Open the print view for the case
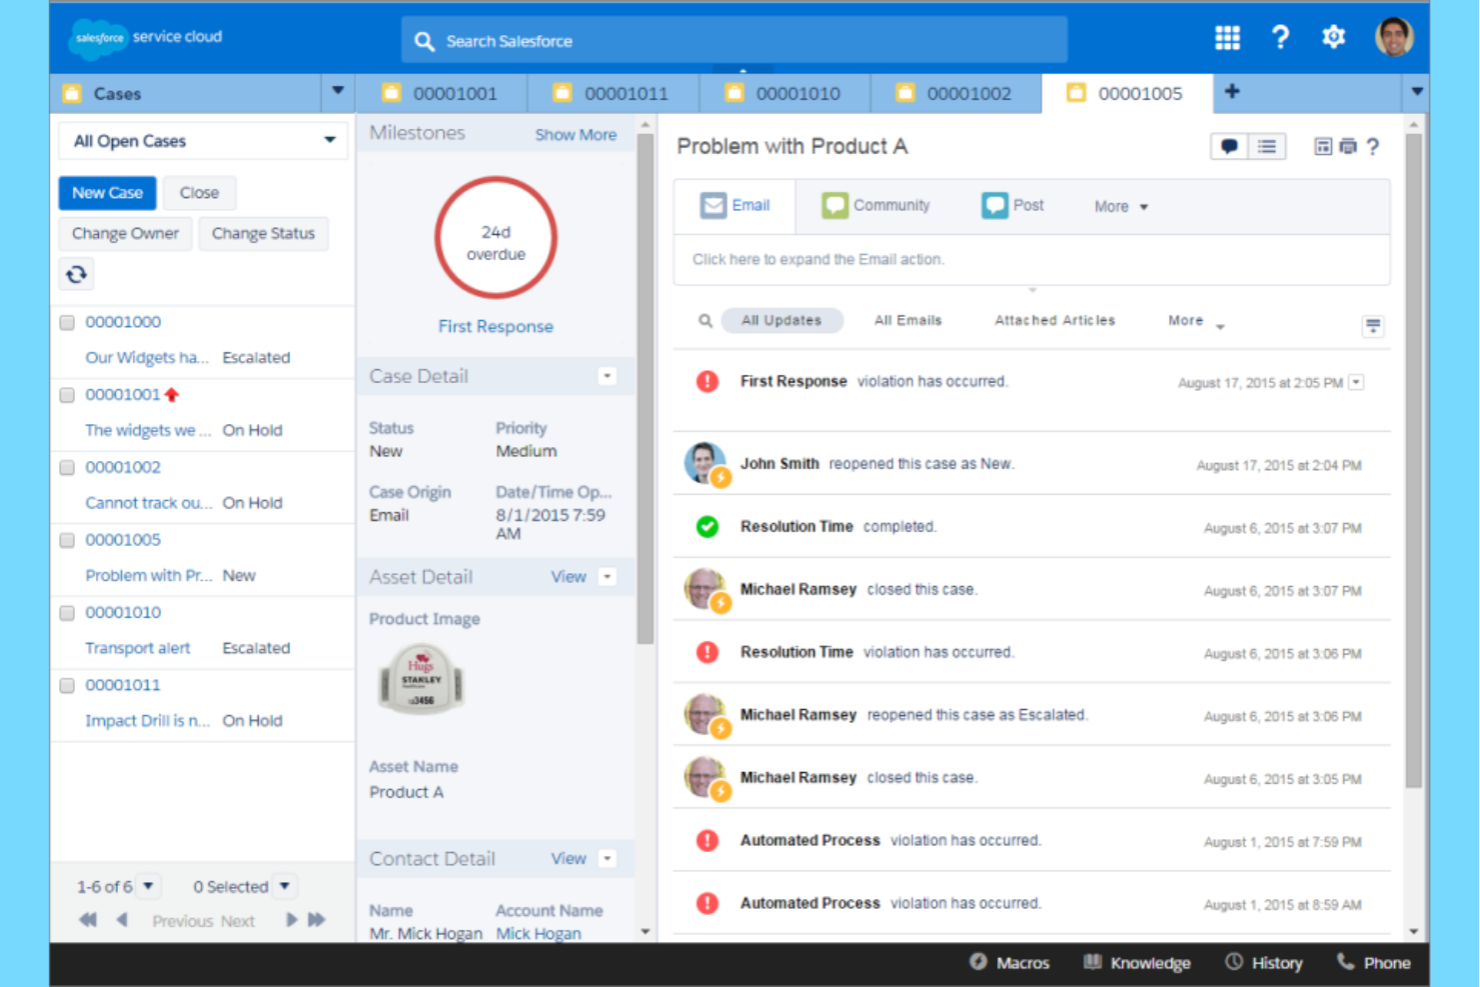Viewport: 1480px width, 987px height. tap(1347, 146)
